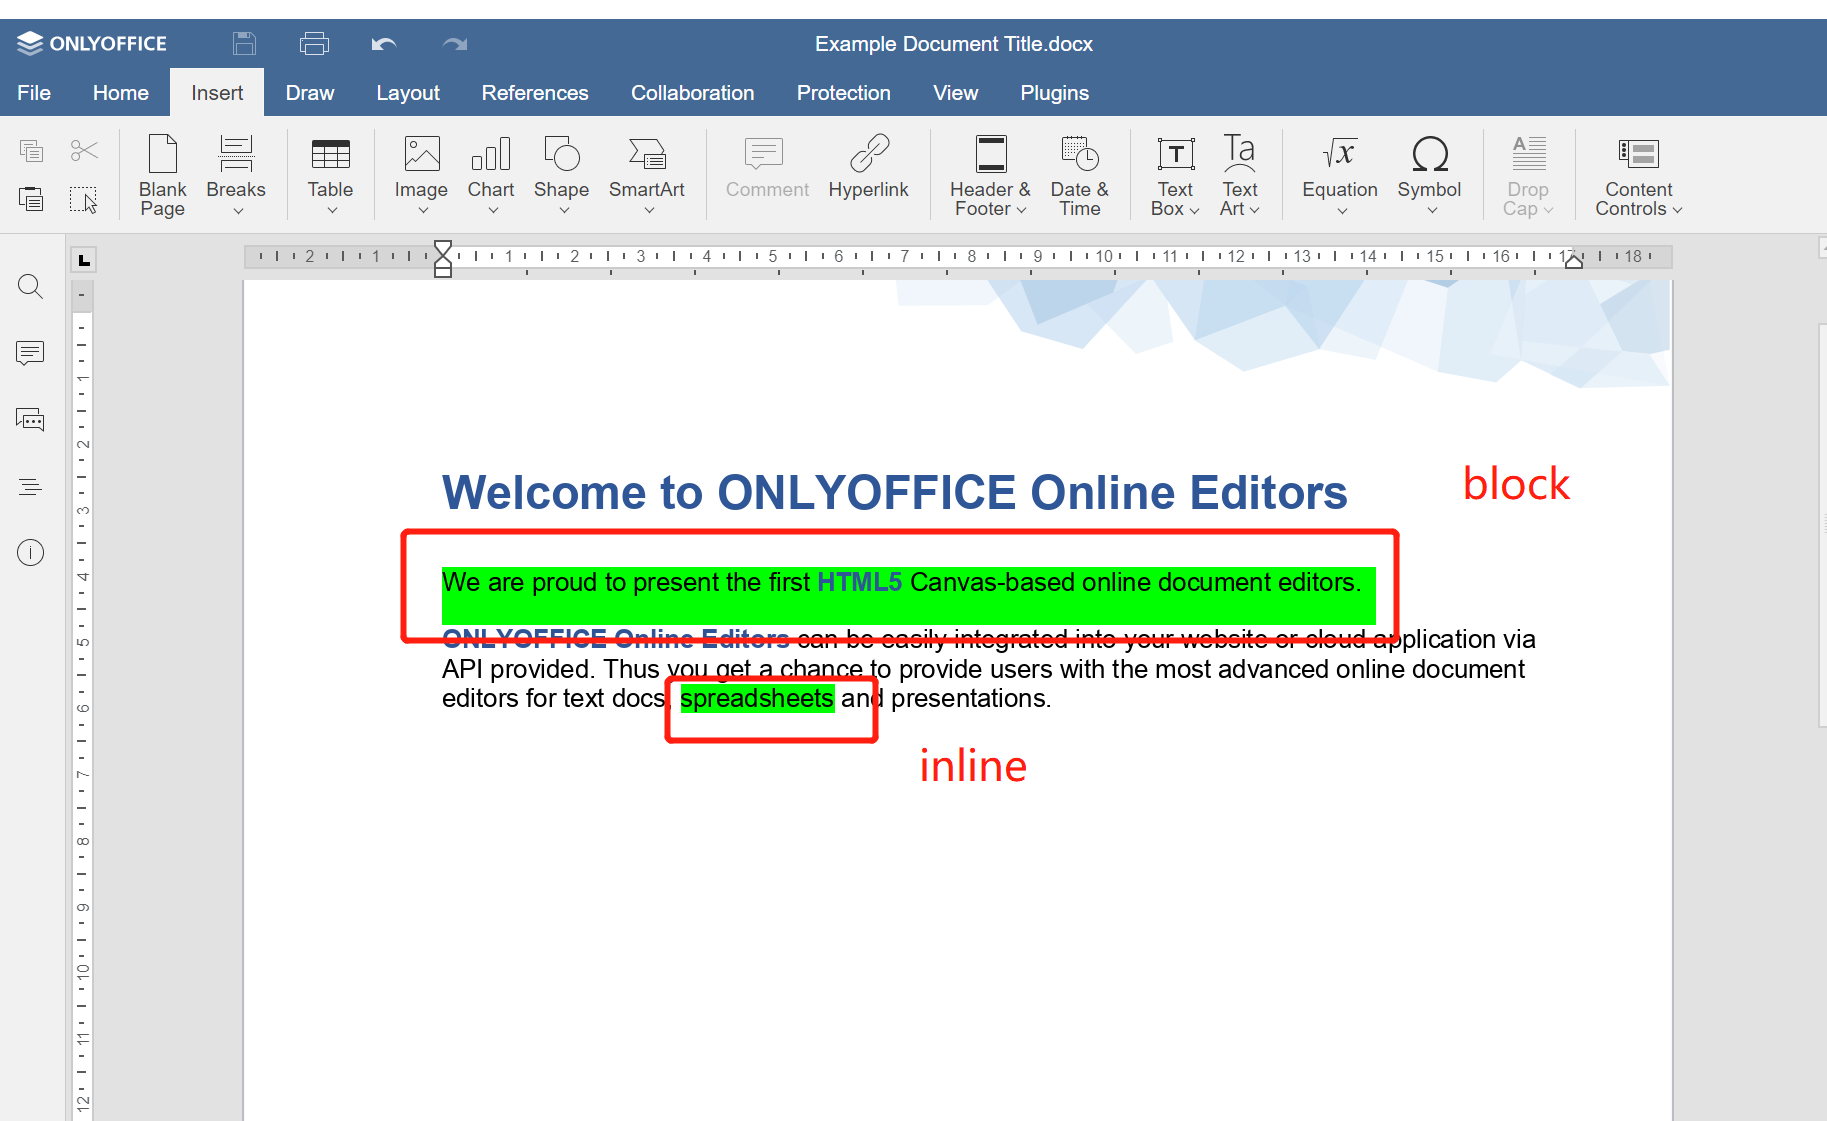Open Content Controls menu
The width and height of the screenshot is (1827, 1121).
tap(1639, 175)
